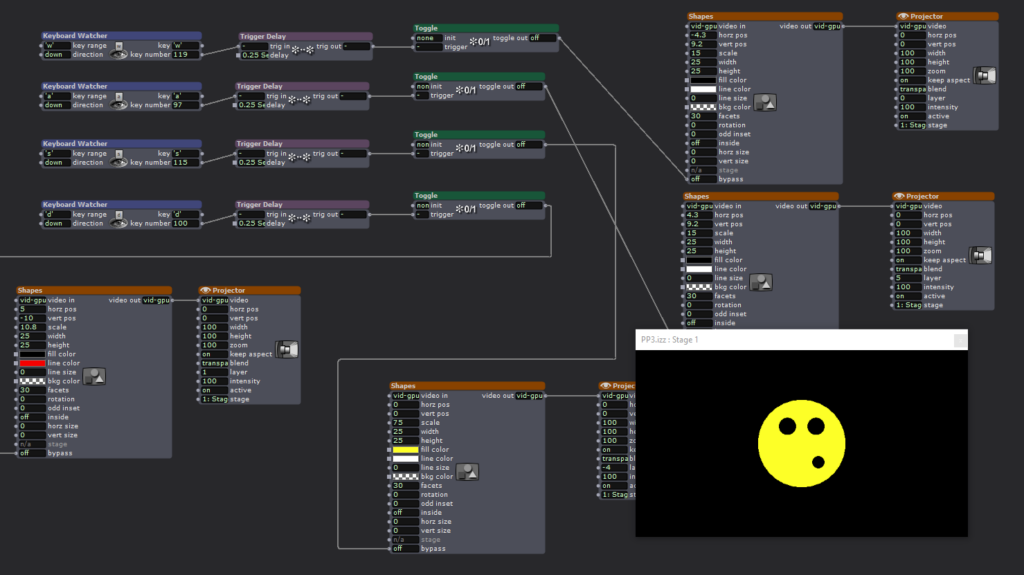Viewport: 1024px width, 575px height.
Task: Click the projector icon in the layer 1 Projector
Action: [287, 350]
